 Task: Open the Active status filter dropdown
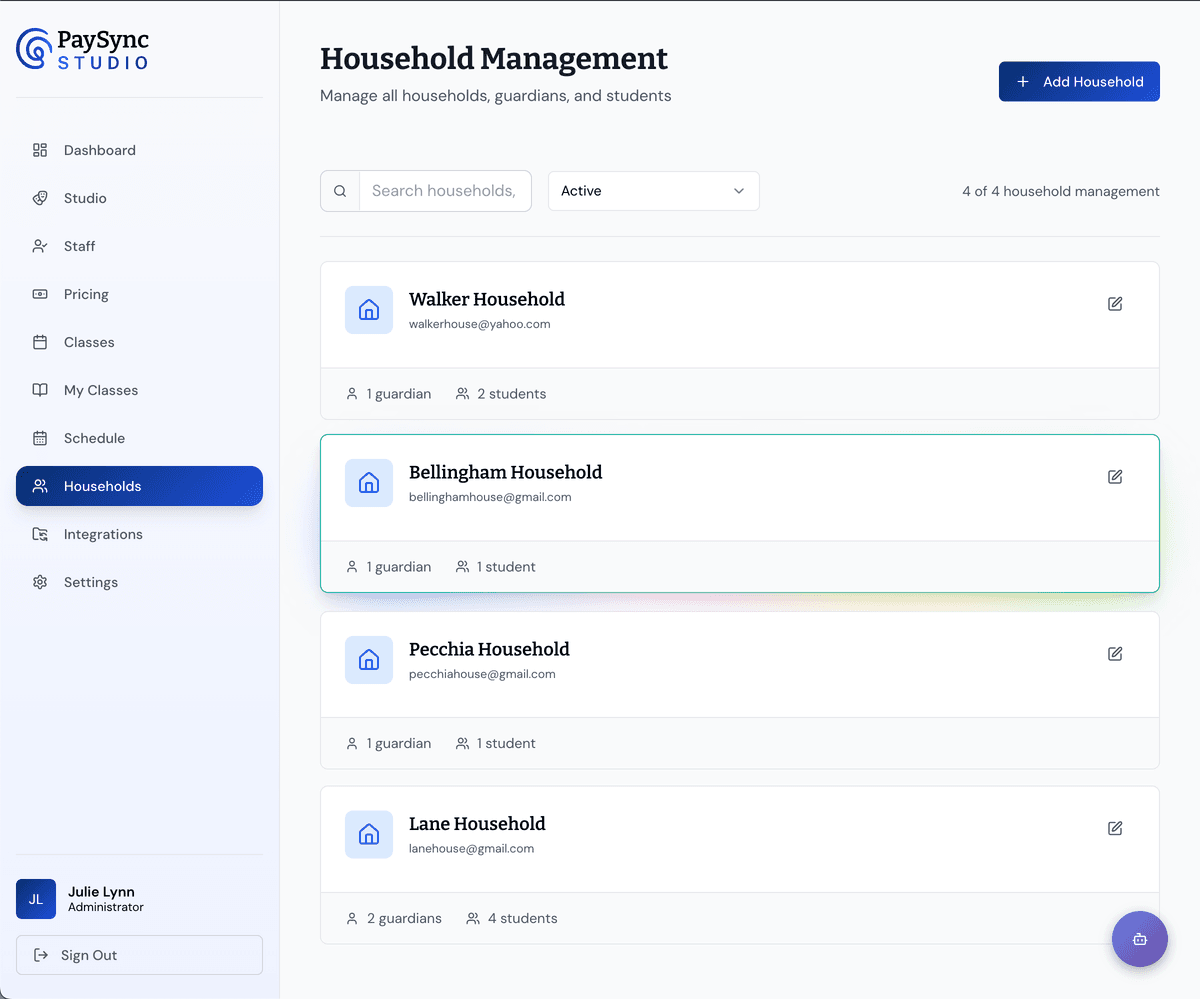[653, 190]
